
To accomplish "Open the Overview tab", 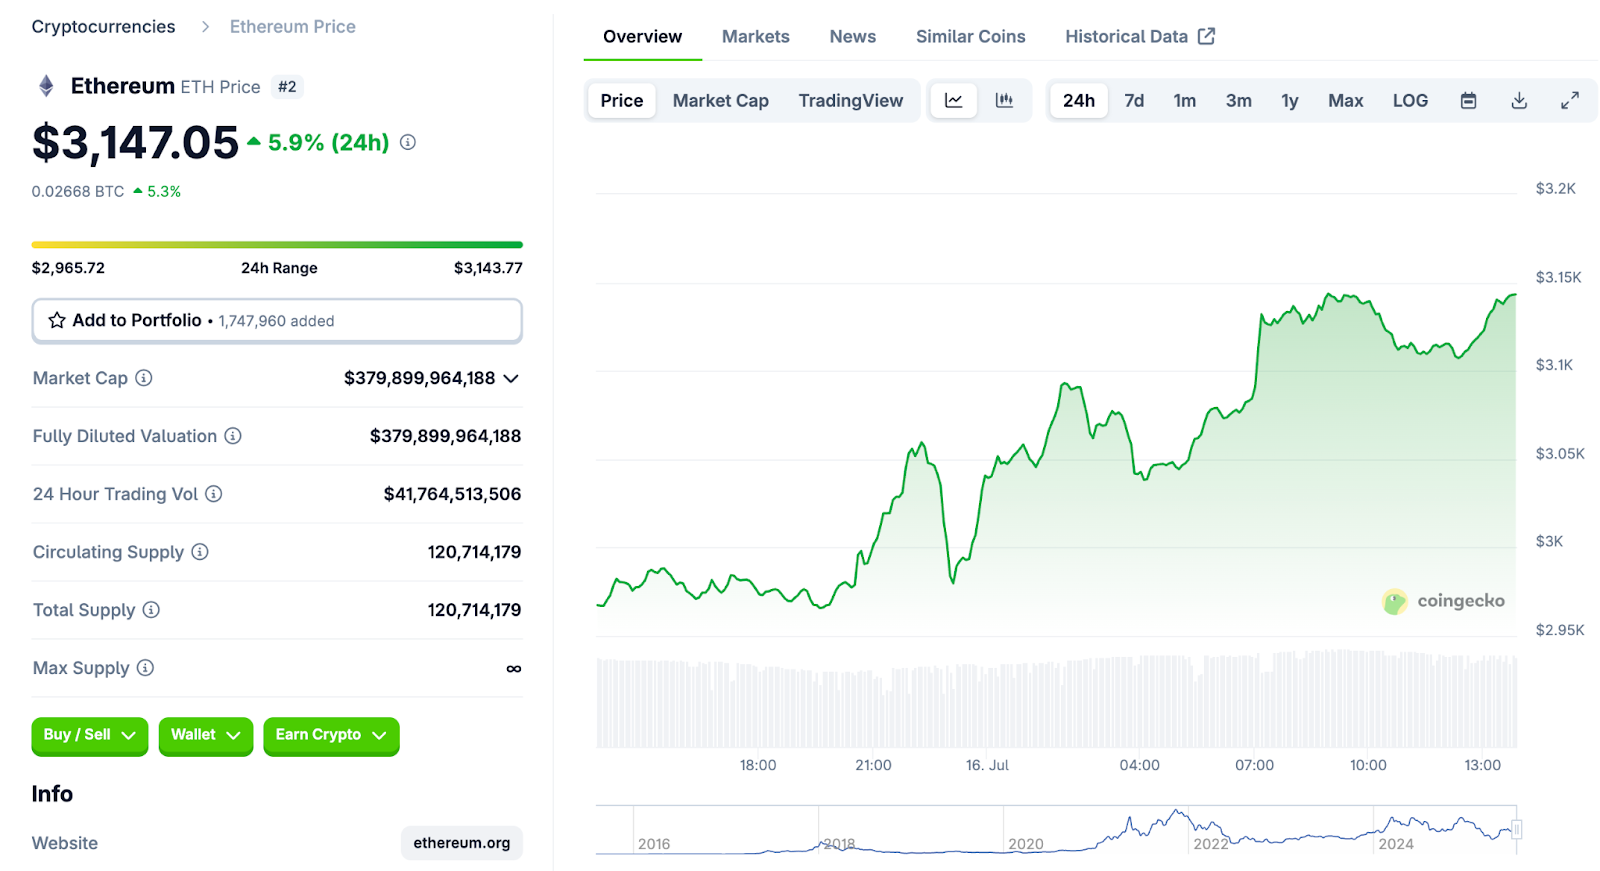I will click(x=643, y=37).
